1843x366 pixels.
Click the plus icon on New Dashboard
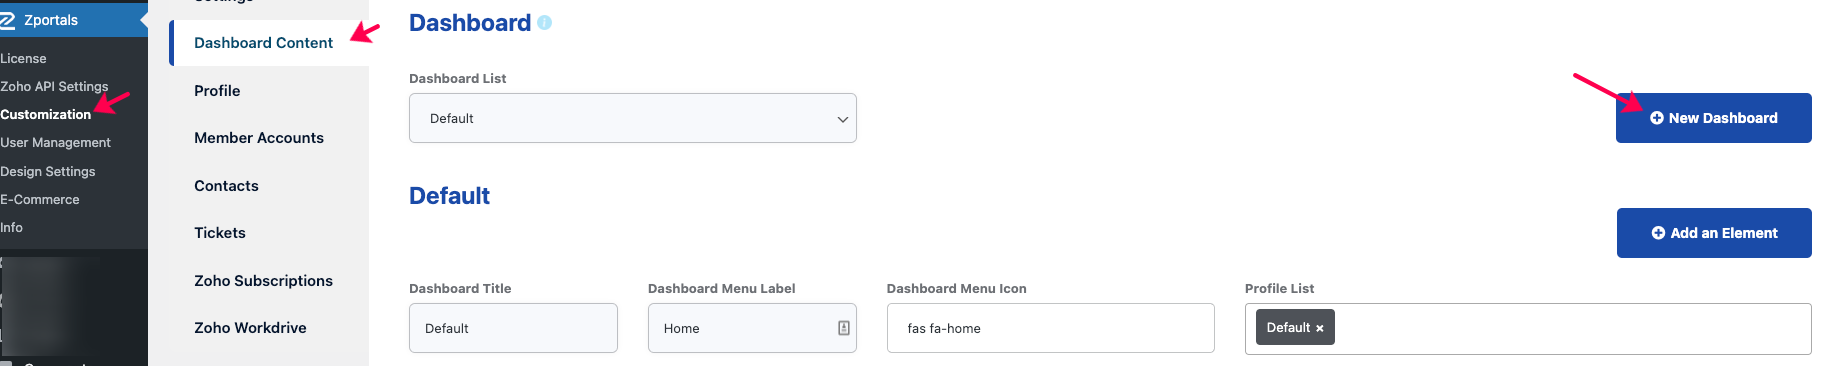(1657, 118)
